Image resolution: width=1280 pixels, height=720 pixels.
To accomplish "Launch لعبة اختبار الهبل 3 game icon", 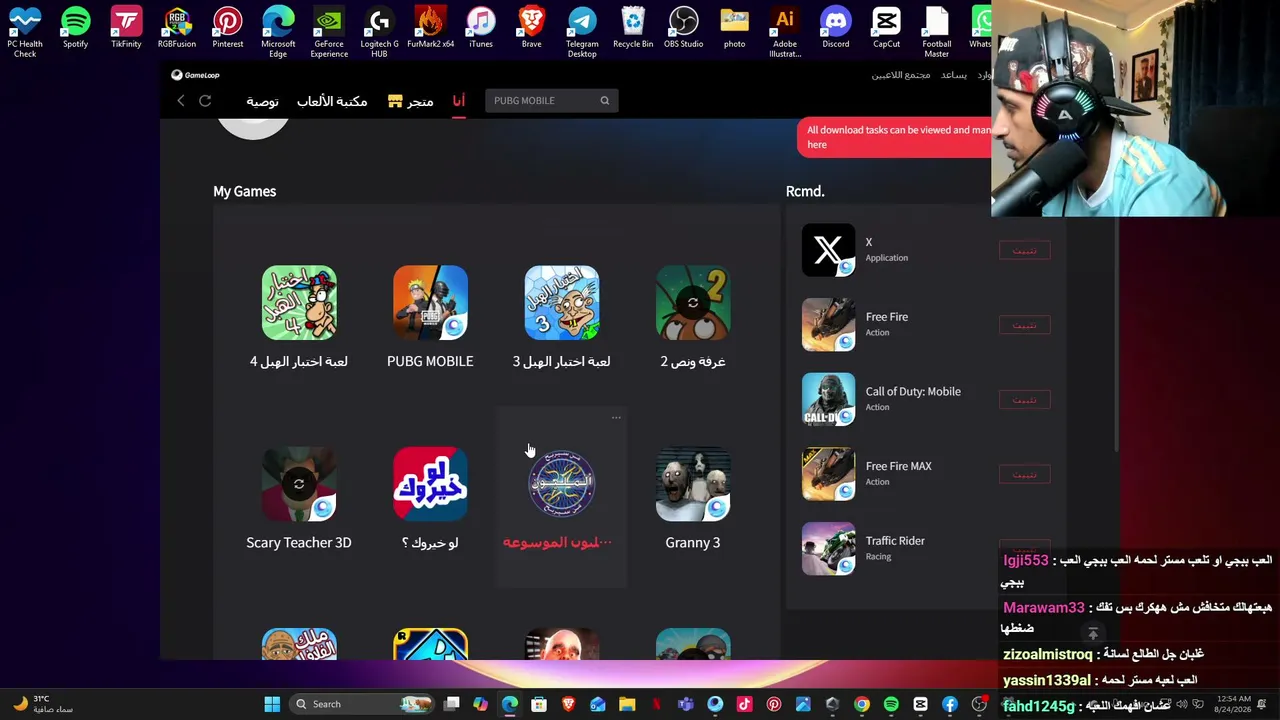I will (x=562, y=303).
